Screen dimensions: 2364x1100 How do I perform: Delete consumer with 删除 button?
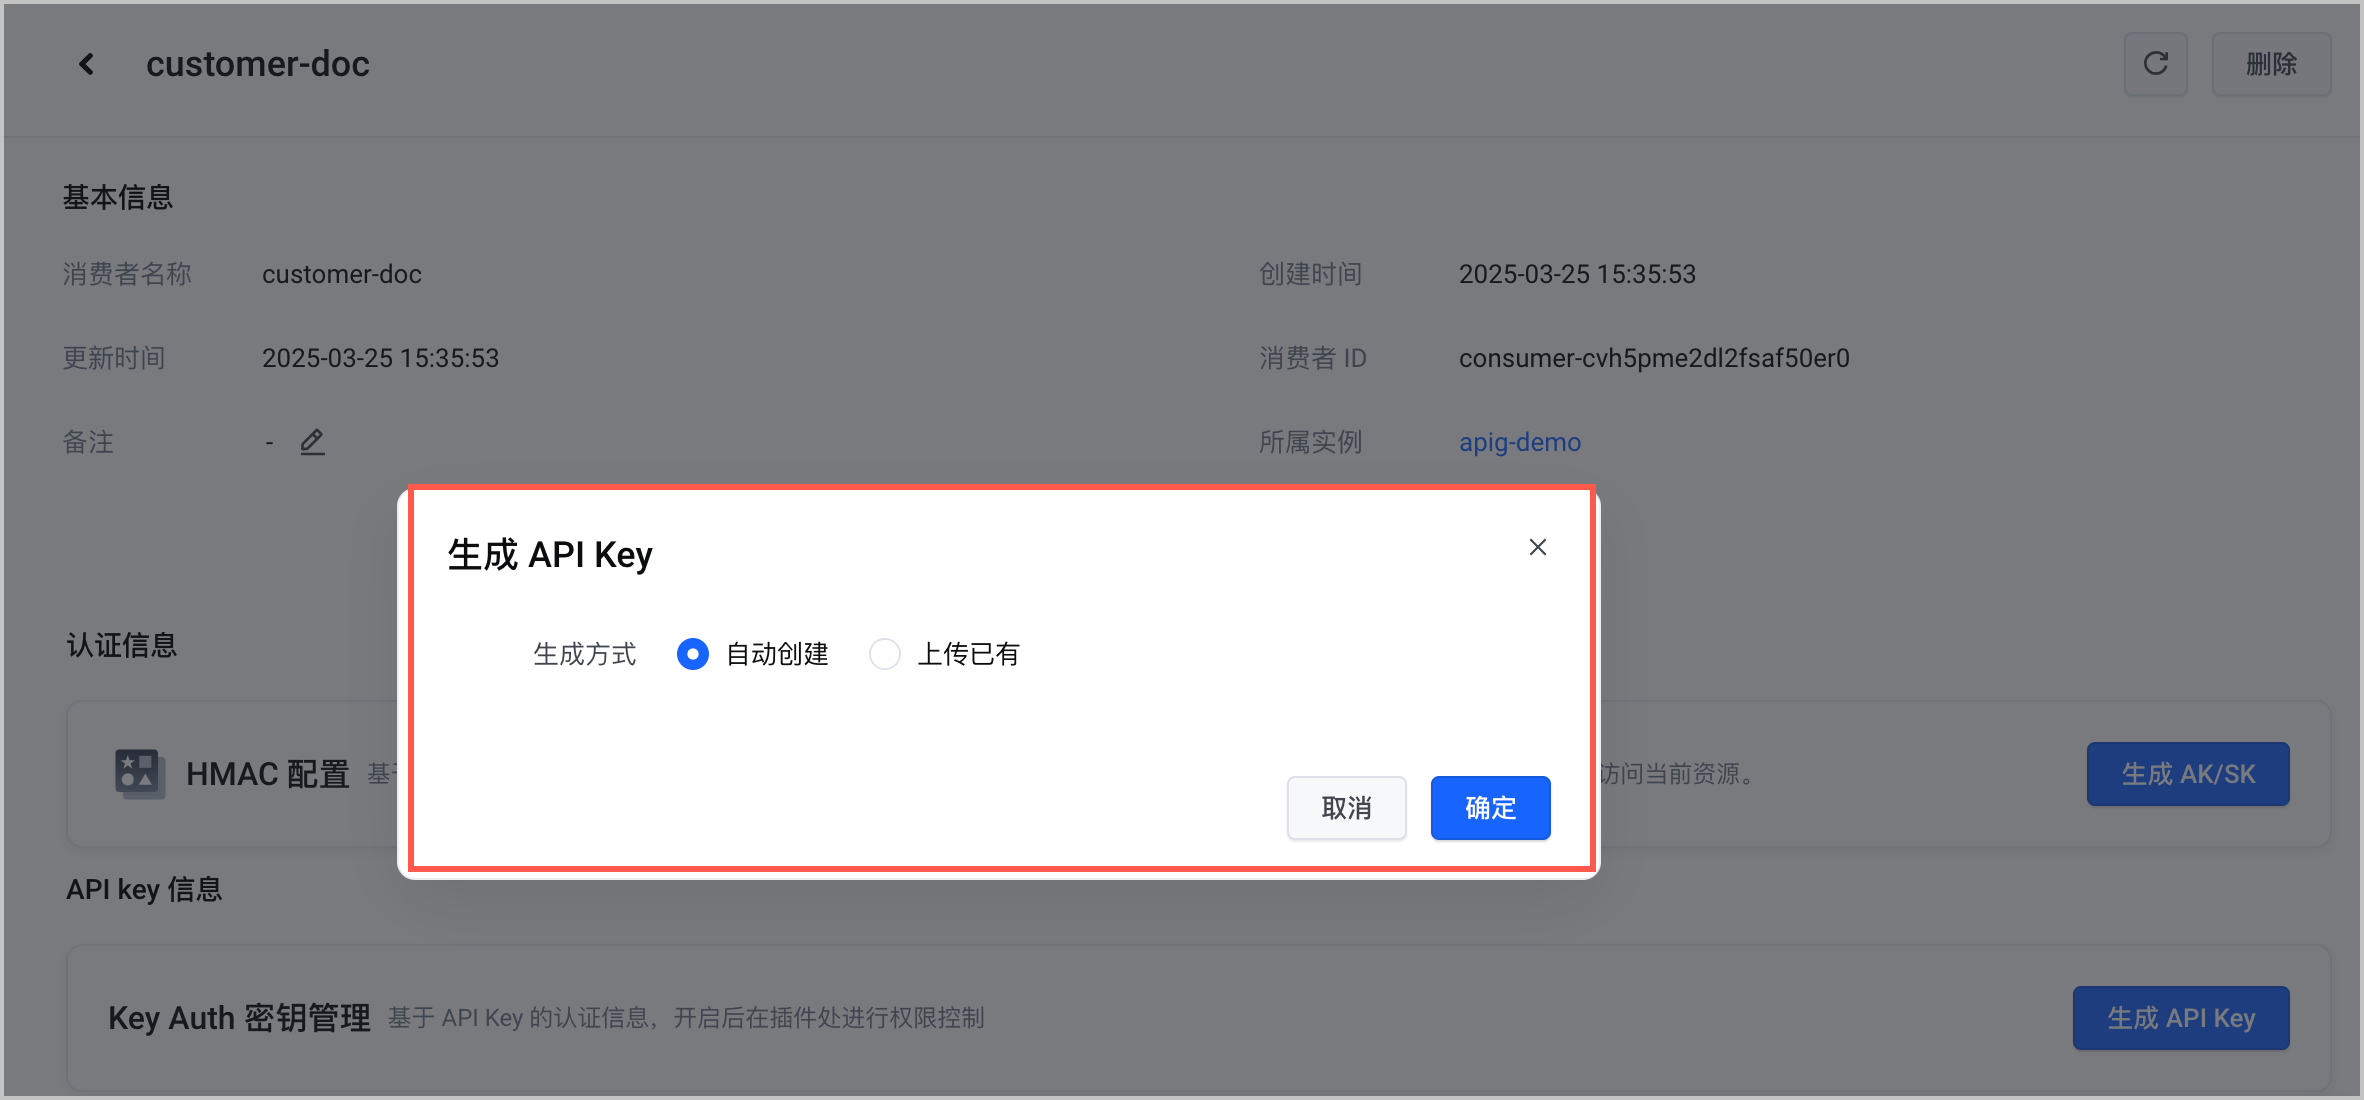click(x=2271, y=64)
